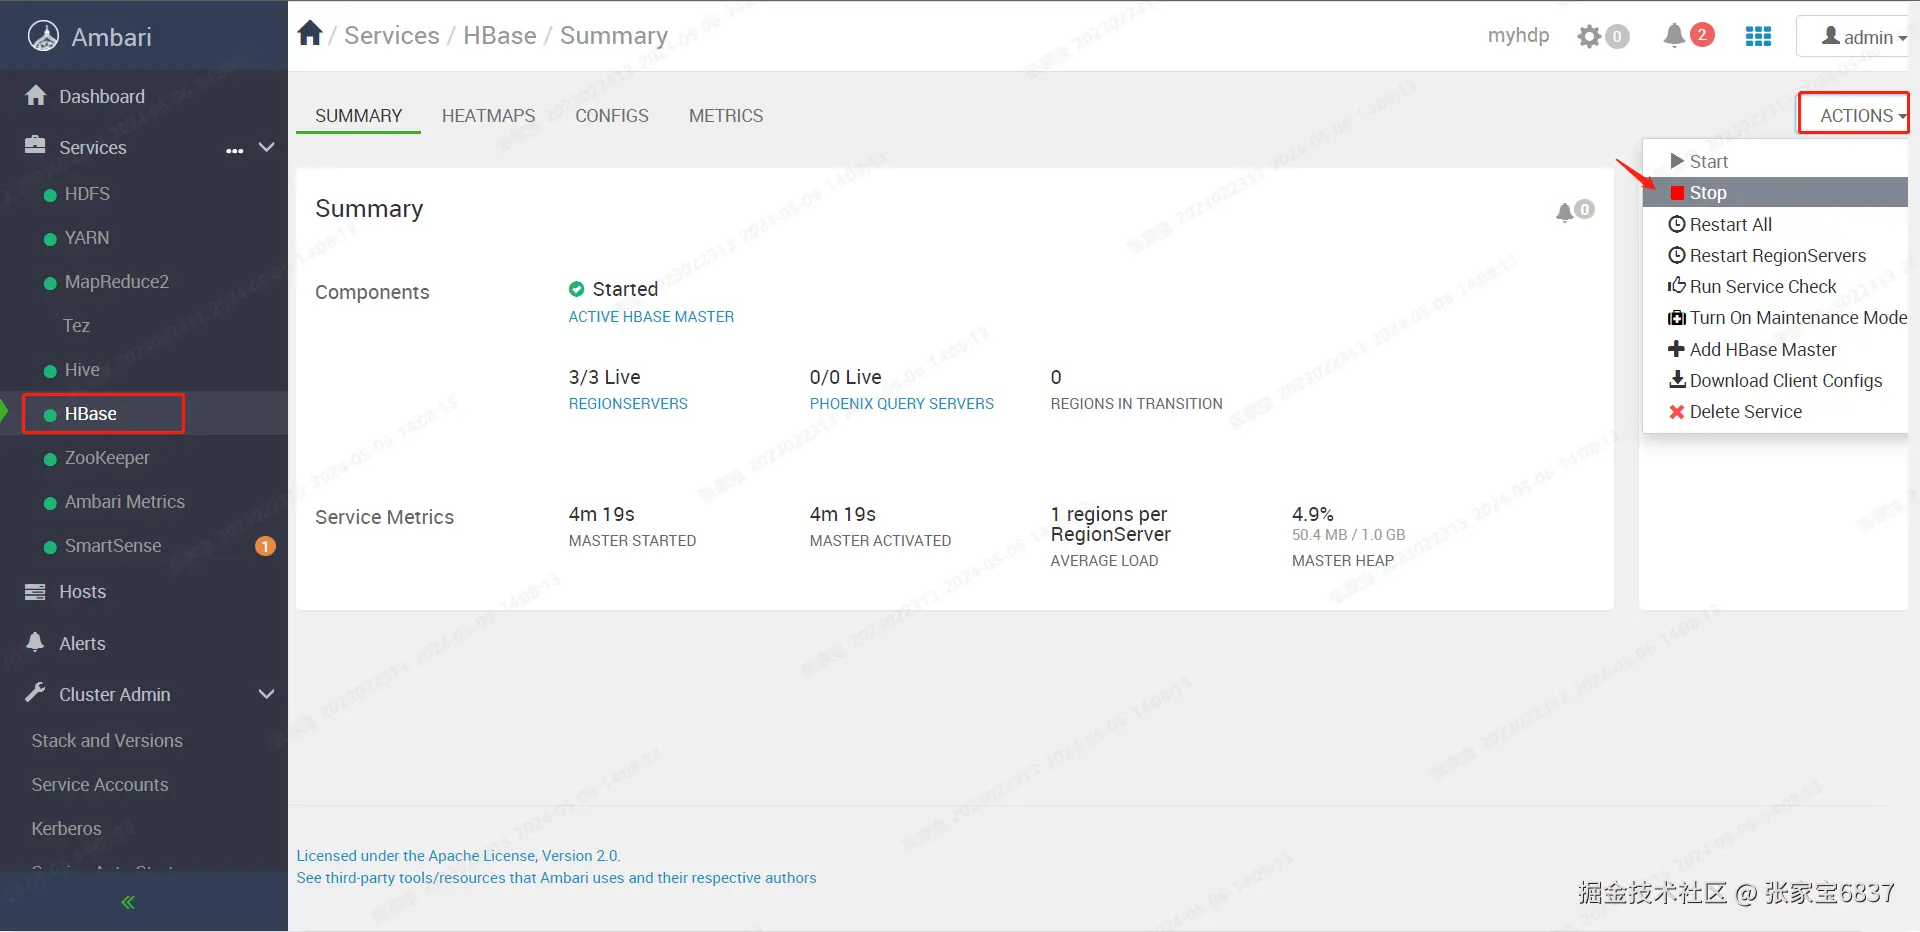This screenshot has height=932, width=1920.
Task: Click the Services ellipsis actions icon
Action: (235, 150)
